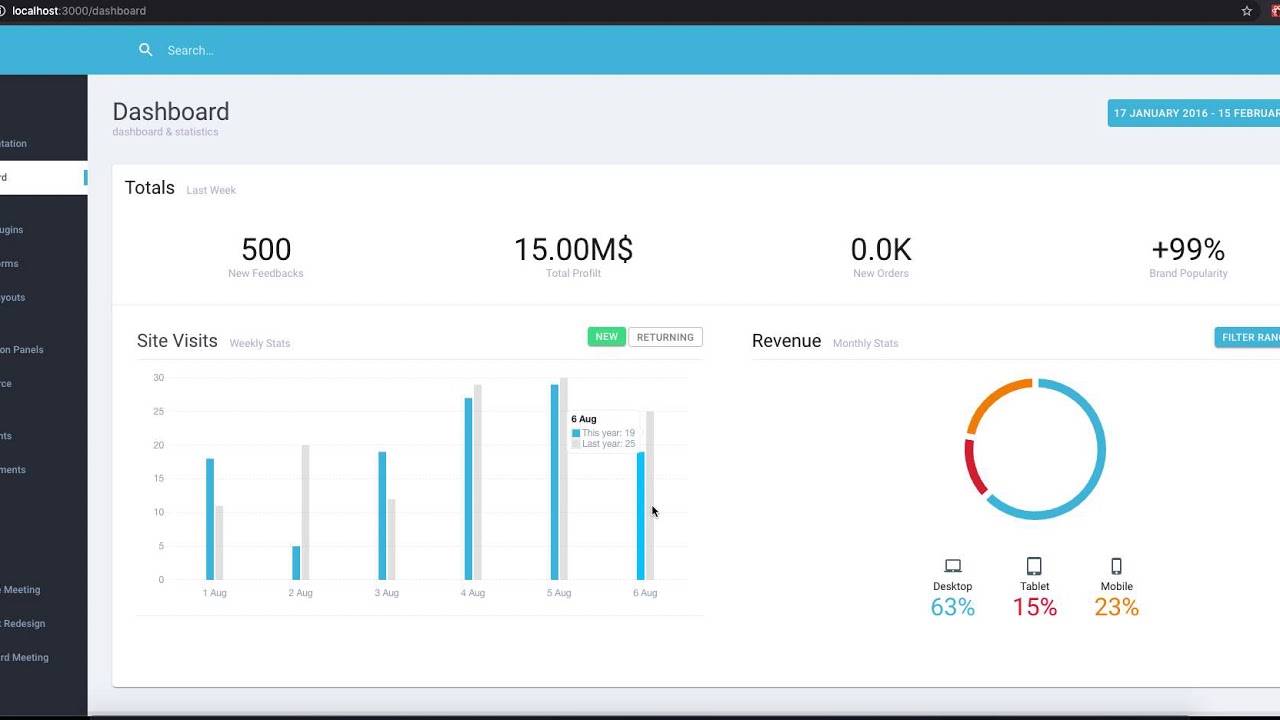Click the blue bar for 2 Aug
1280x720 pixels.
296,563
